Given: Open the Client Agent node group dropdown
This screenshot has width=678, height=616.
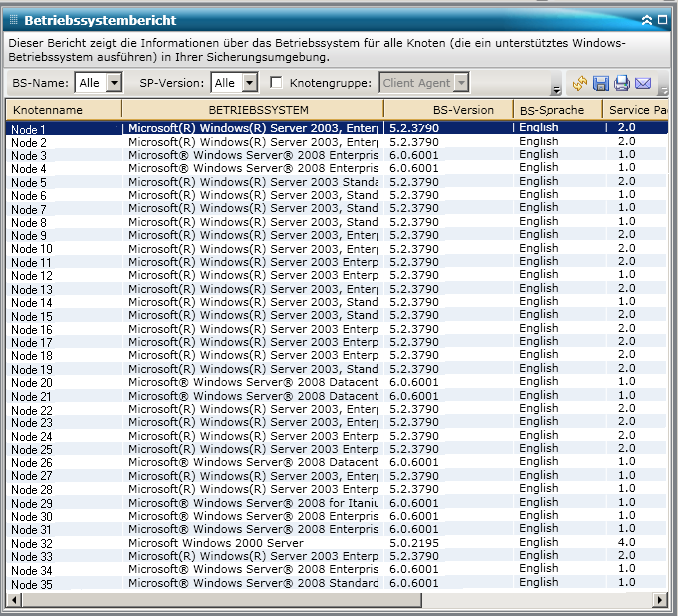Looking at the screenshot, I should (x=460, y=83).
